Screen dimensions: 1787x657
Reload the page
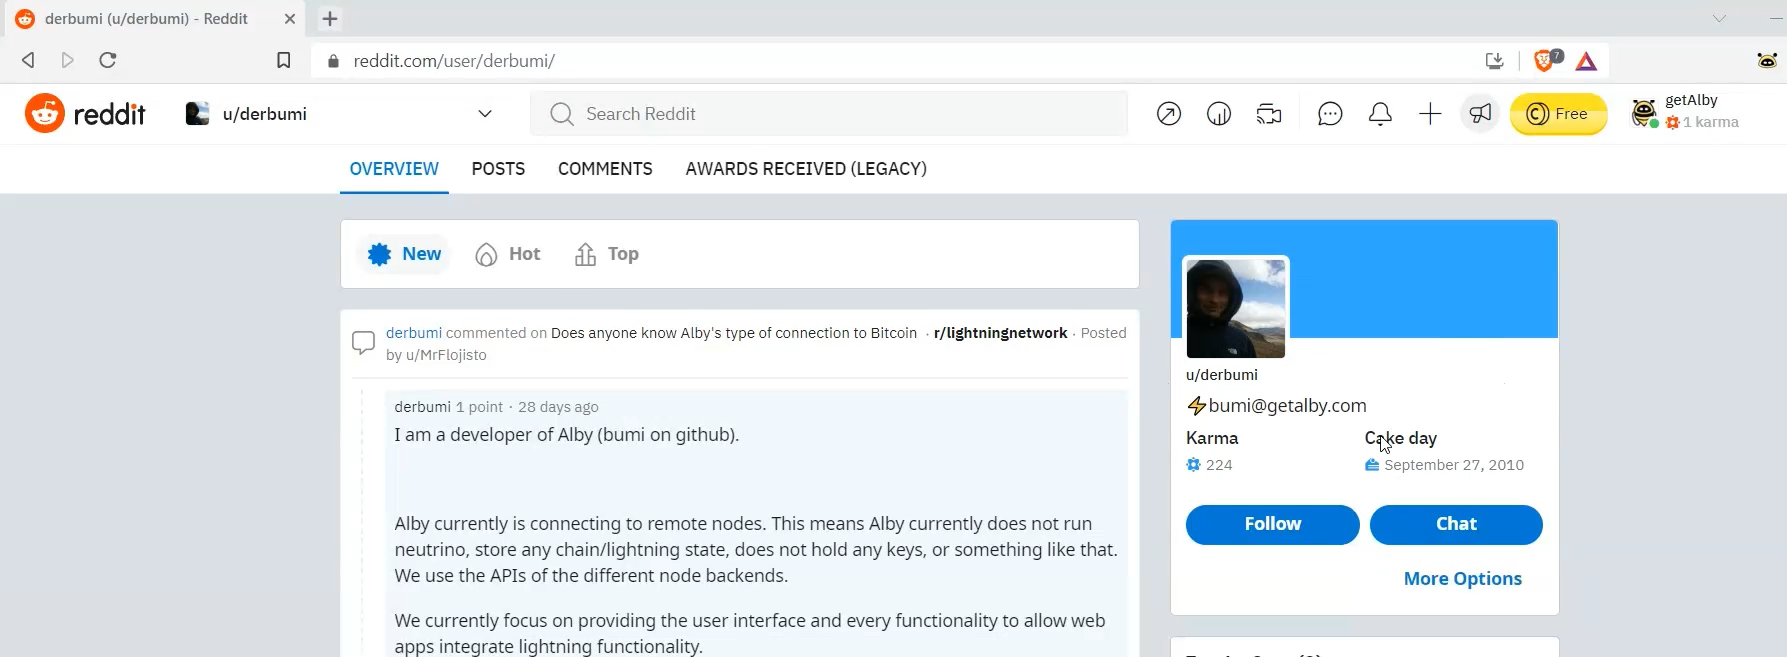(x=108, y=60)
